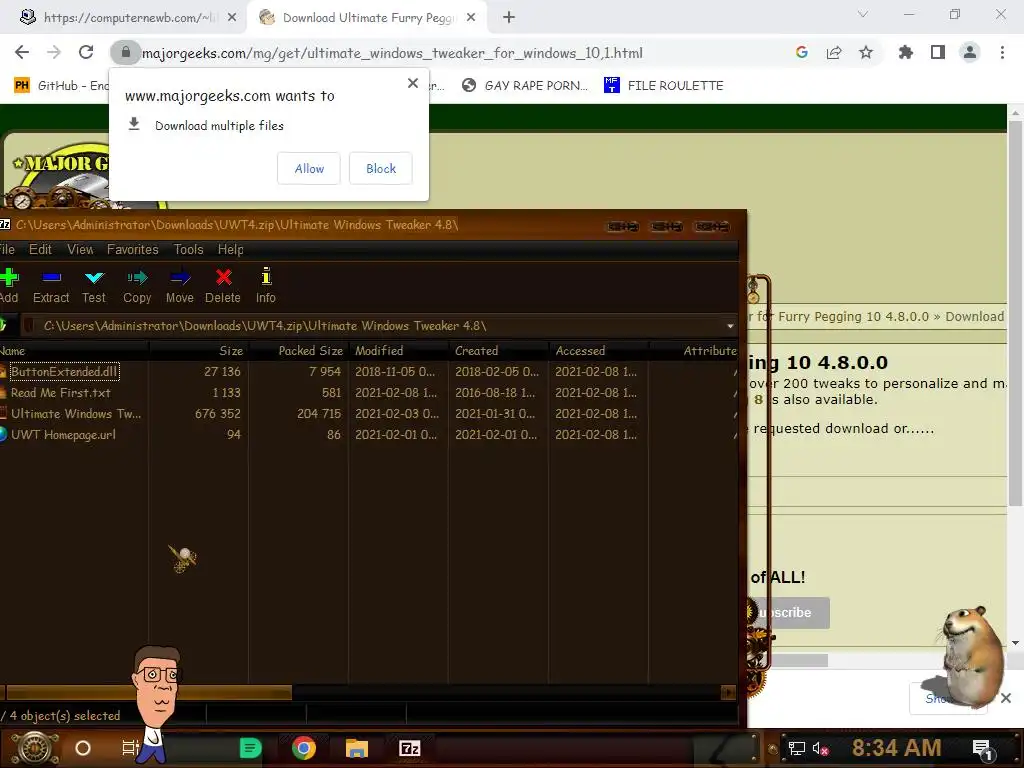
Task: Close the computernewb.com tab
Action: click(x=232, y=18)
